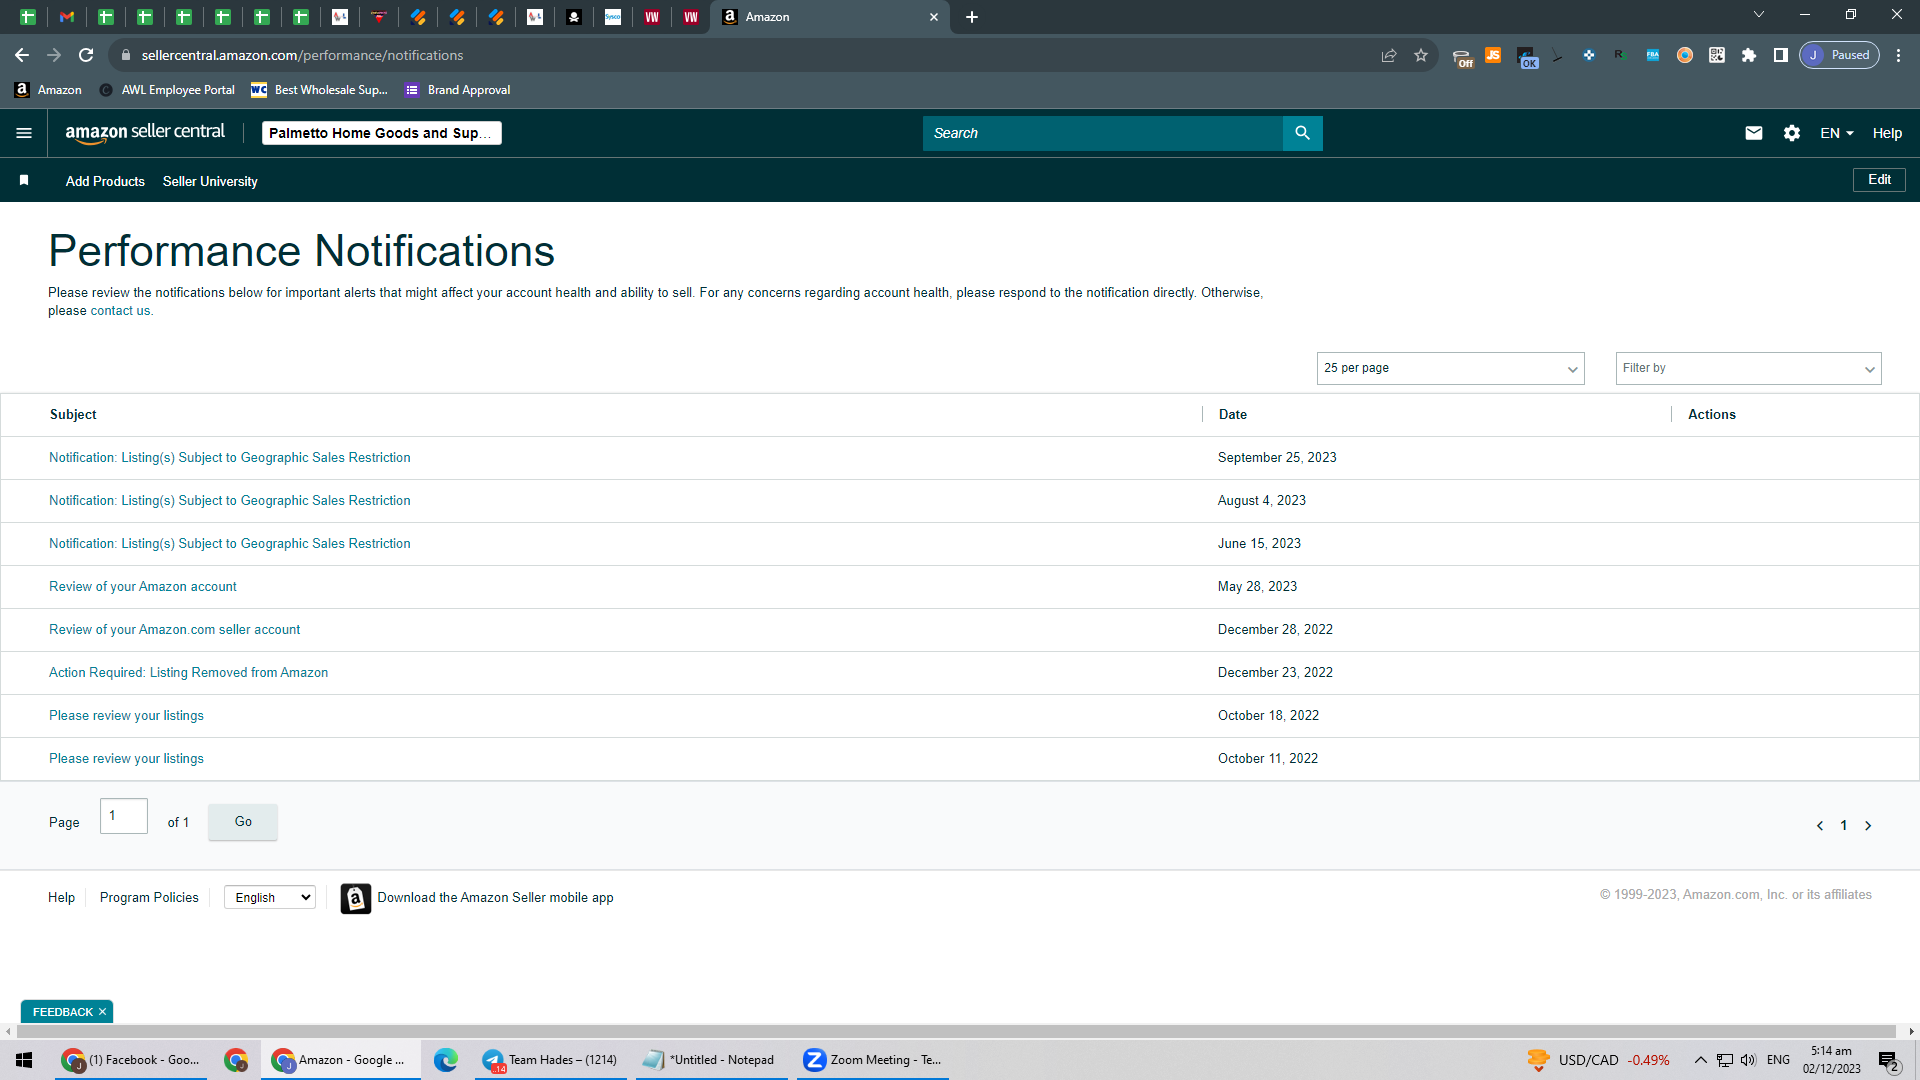Click browser back arrow
1920x1080 pixels.
coord(22,55)
